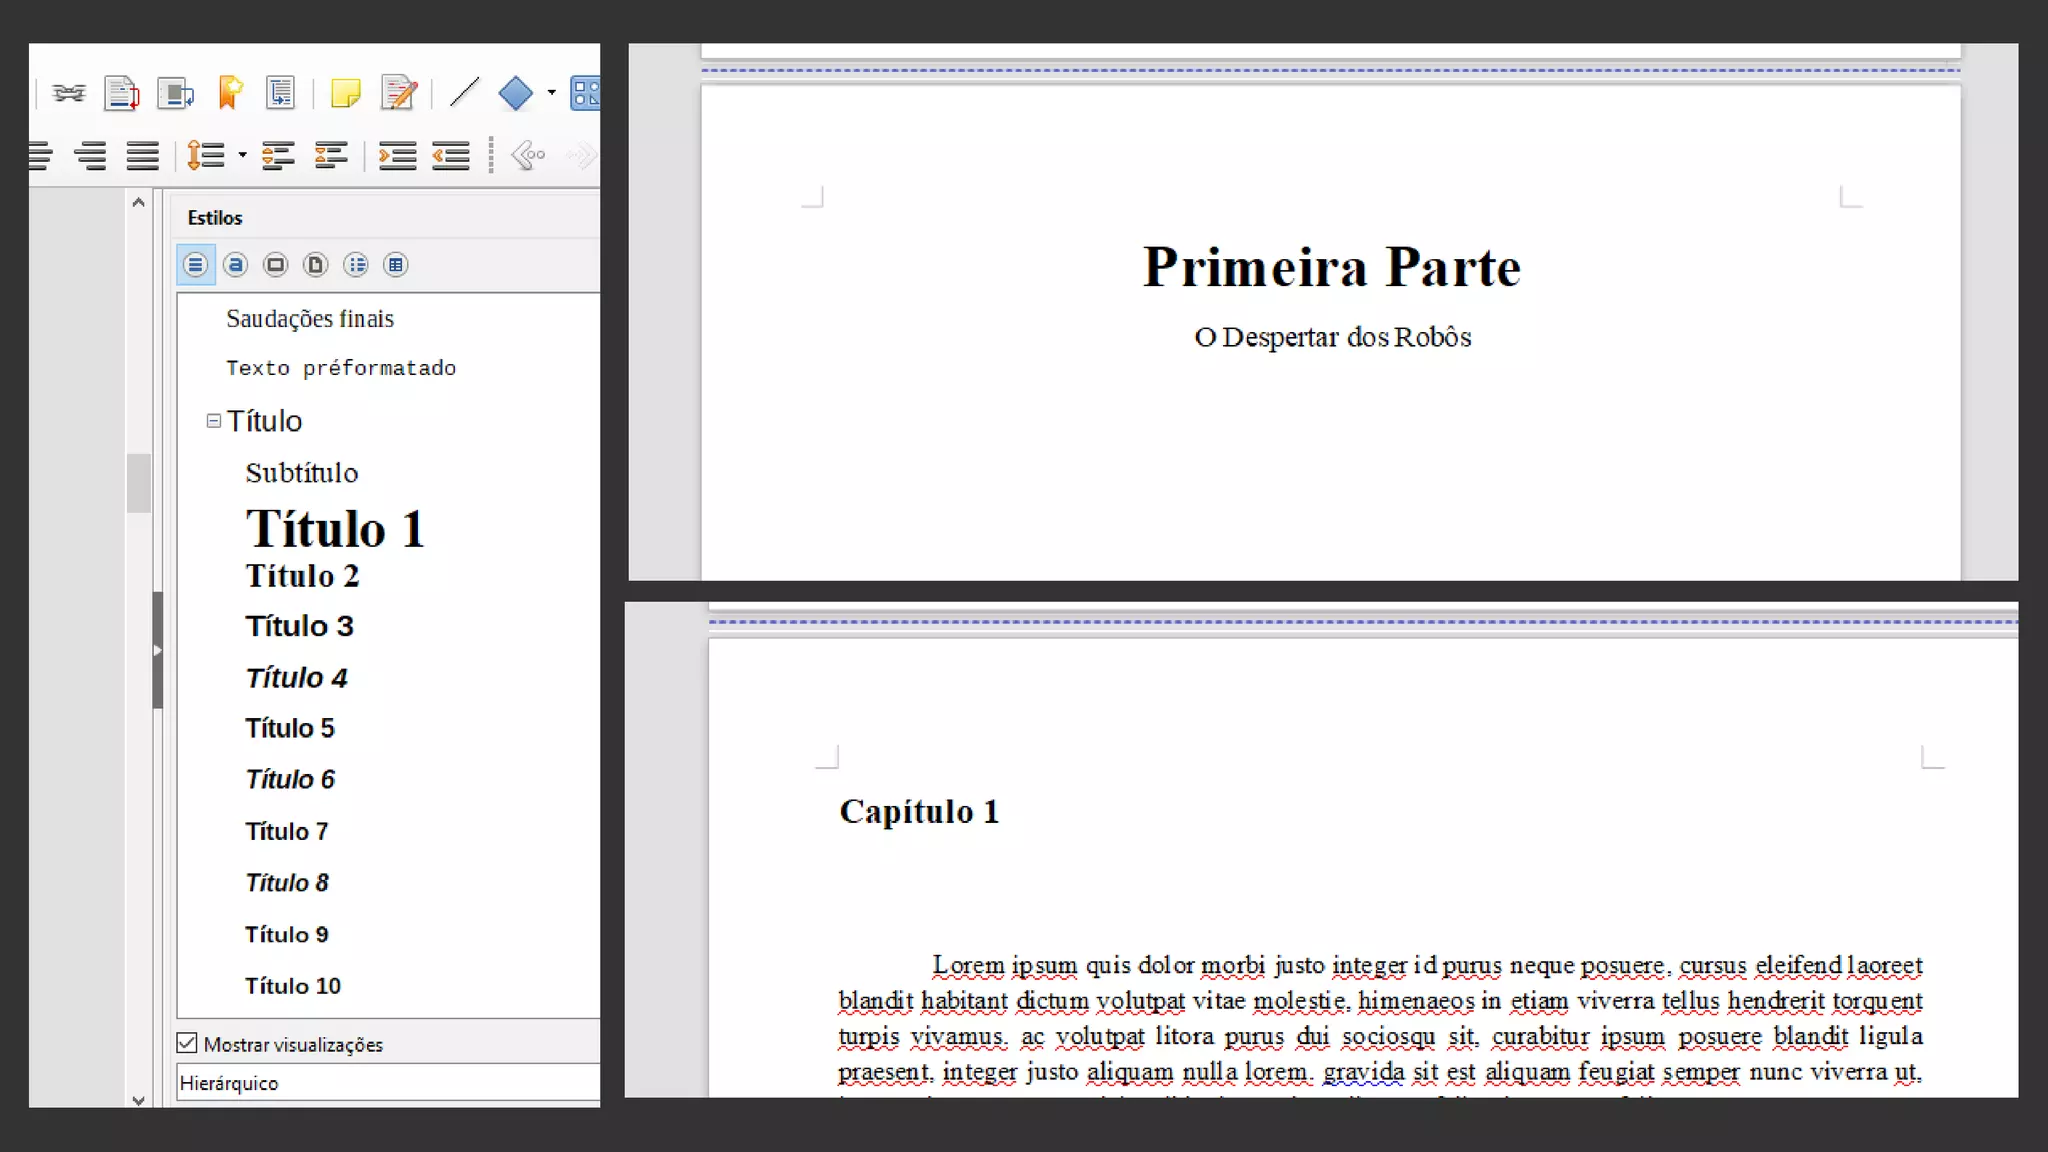Insert blue diamond basic shape

pyautogui.click(x=515, y=93)
